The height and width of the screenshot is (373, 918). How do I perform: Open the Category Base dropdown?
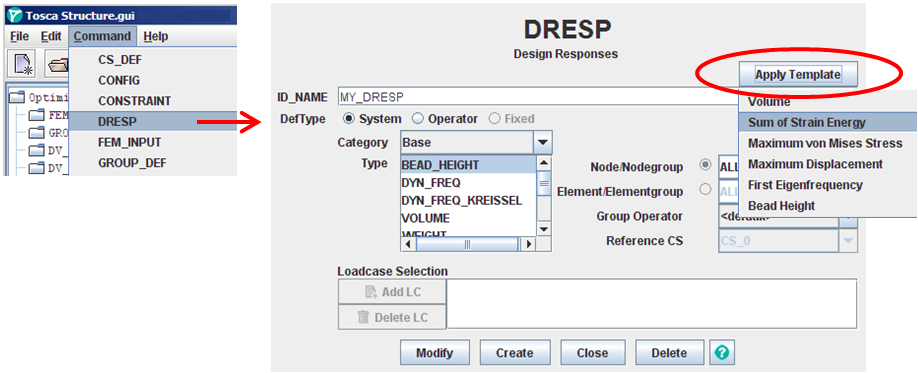tap(476, 142)
